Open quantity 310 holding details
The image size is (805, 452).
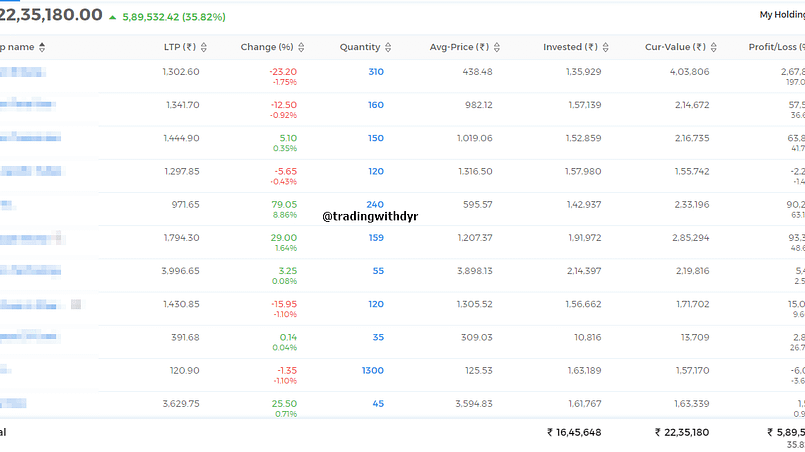pyautogui.click(x=376, y=72)
